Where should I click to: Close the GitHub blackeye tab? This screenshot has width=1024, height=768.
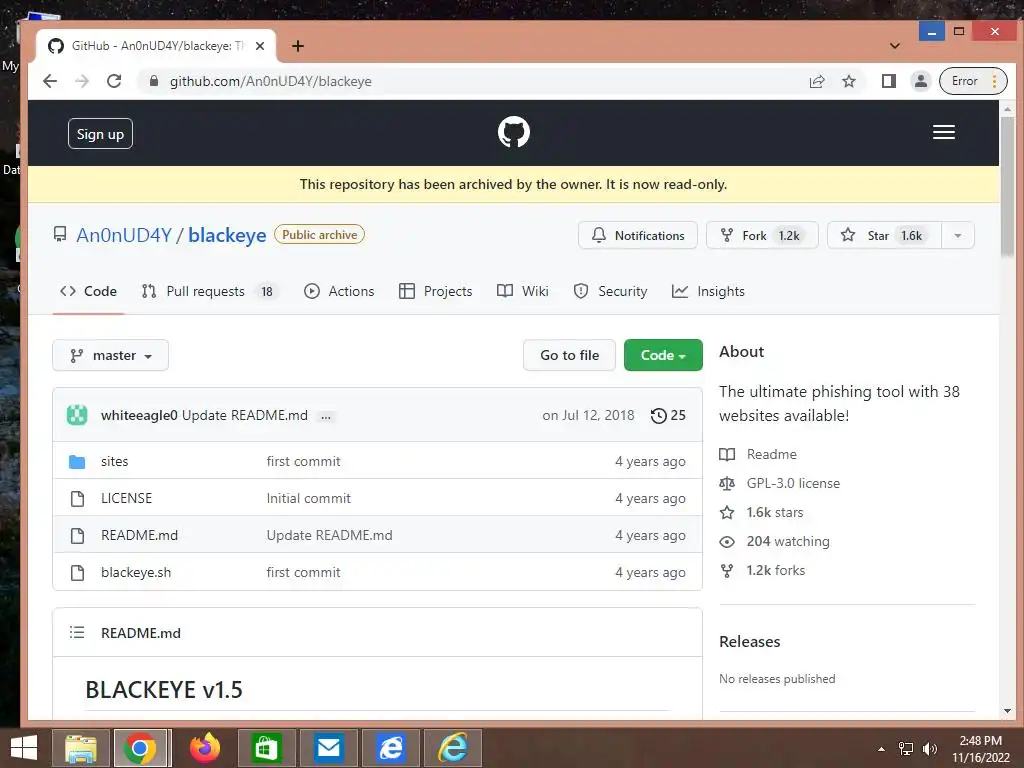pos(259,46)
